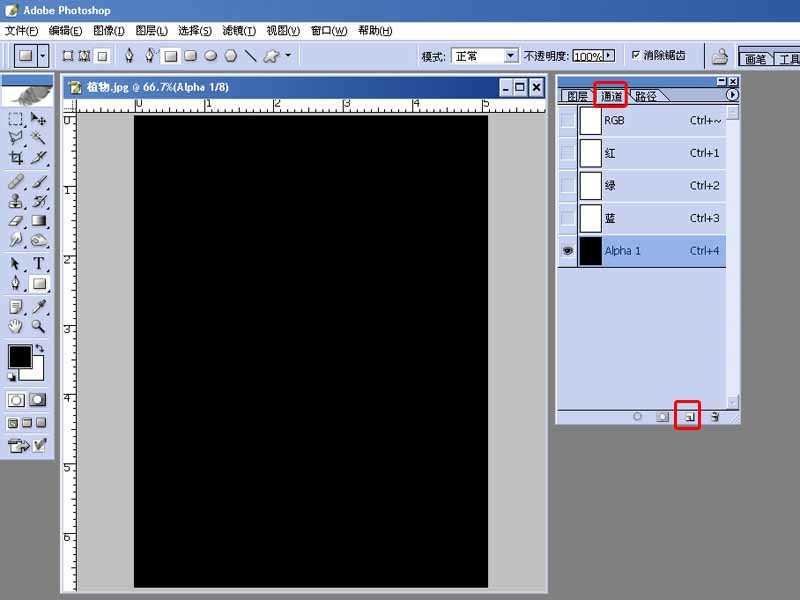Switch to Quick Mask mode

37,399
